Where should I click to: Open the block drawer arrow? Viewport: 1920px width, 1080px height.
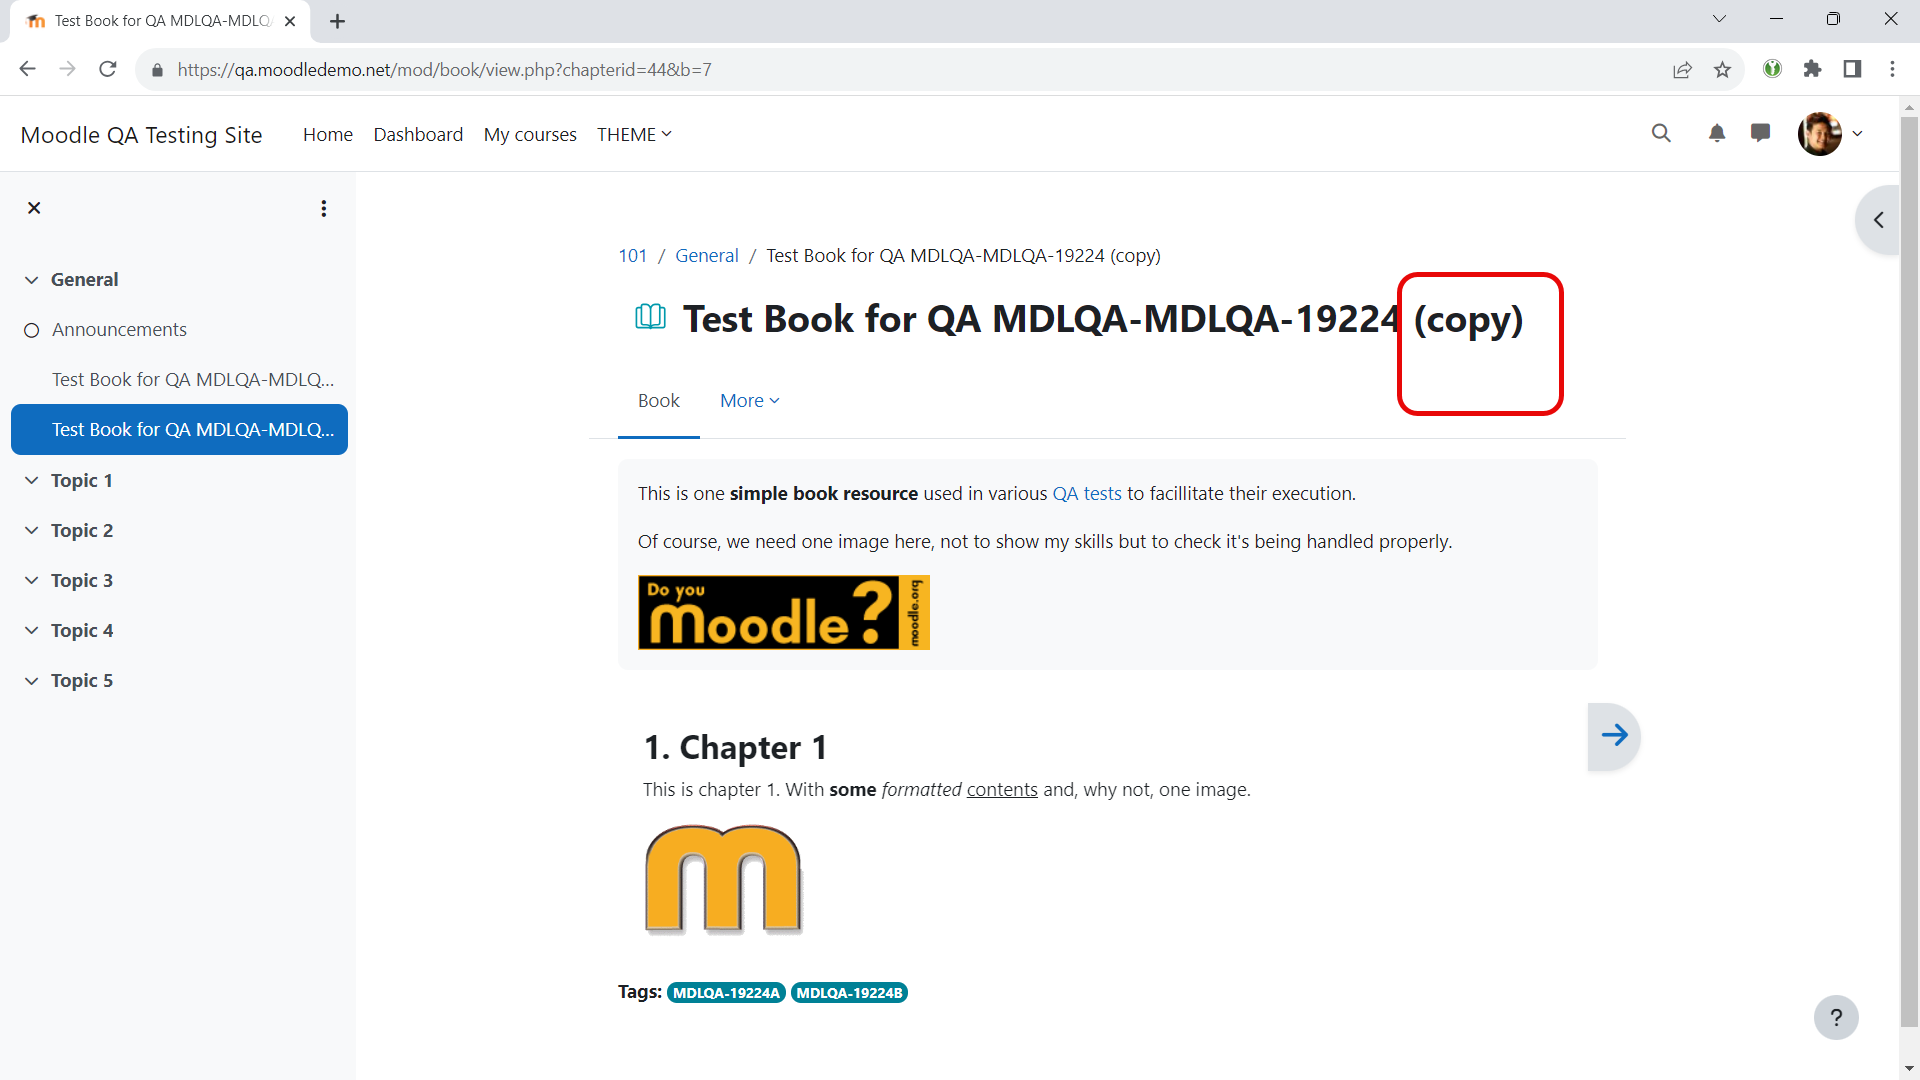pyautogui.click(x=1878, y=220)
